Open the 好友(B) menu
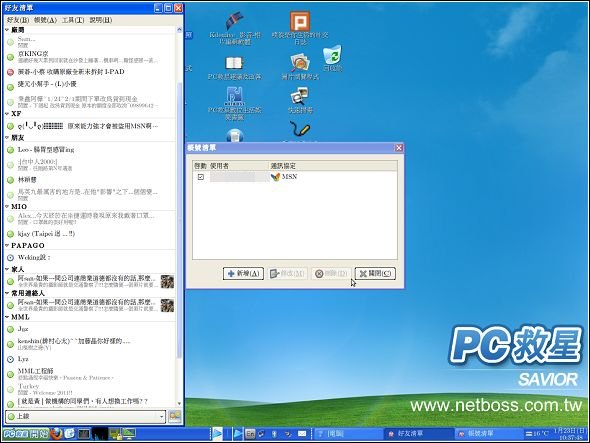Image resolution: width=590 pixels, height=443 pixels. [x=18, y=20]
